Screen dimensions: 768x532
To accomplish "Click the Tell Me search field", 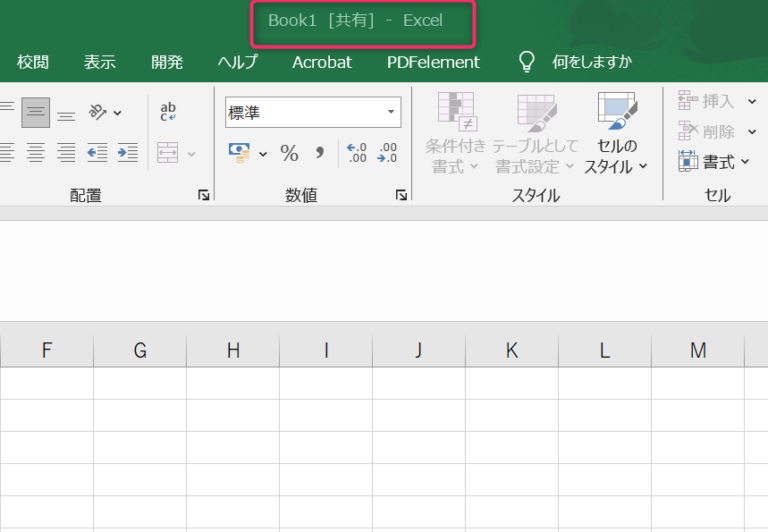I will pos(592,62).
